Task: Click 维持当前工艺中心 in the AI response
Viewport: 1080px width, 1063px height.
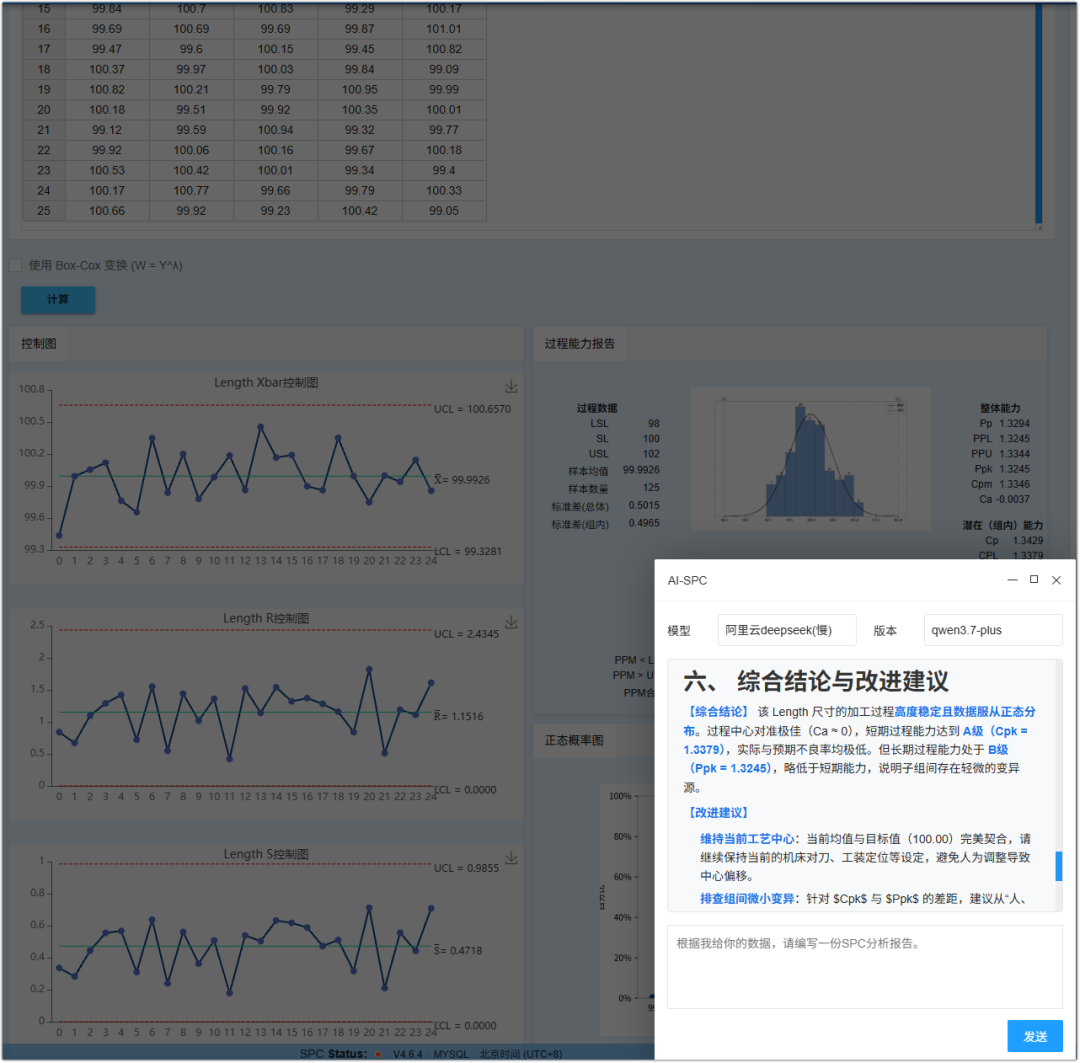Action: (x=747, y=838)
